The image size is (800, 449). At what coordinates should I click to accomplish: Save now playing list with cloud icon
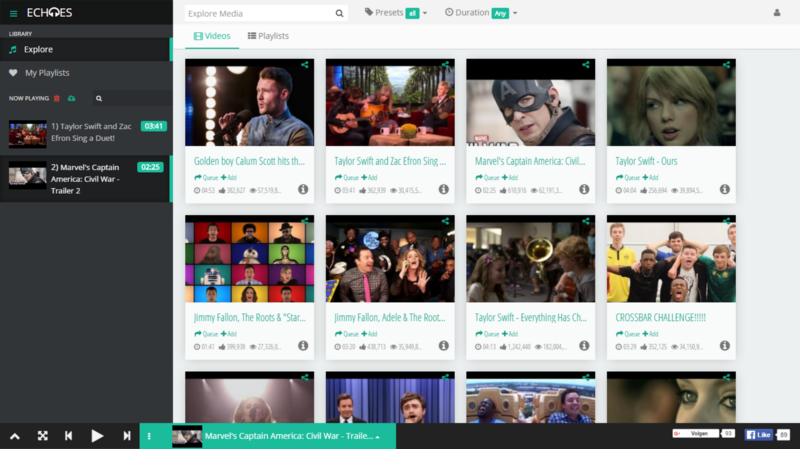[71, 98]
